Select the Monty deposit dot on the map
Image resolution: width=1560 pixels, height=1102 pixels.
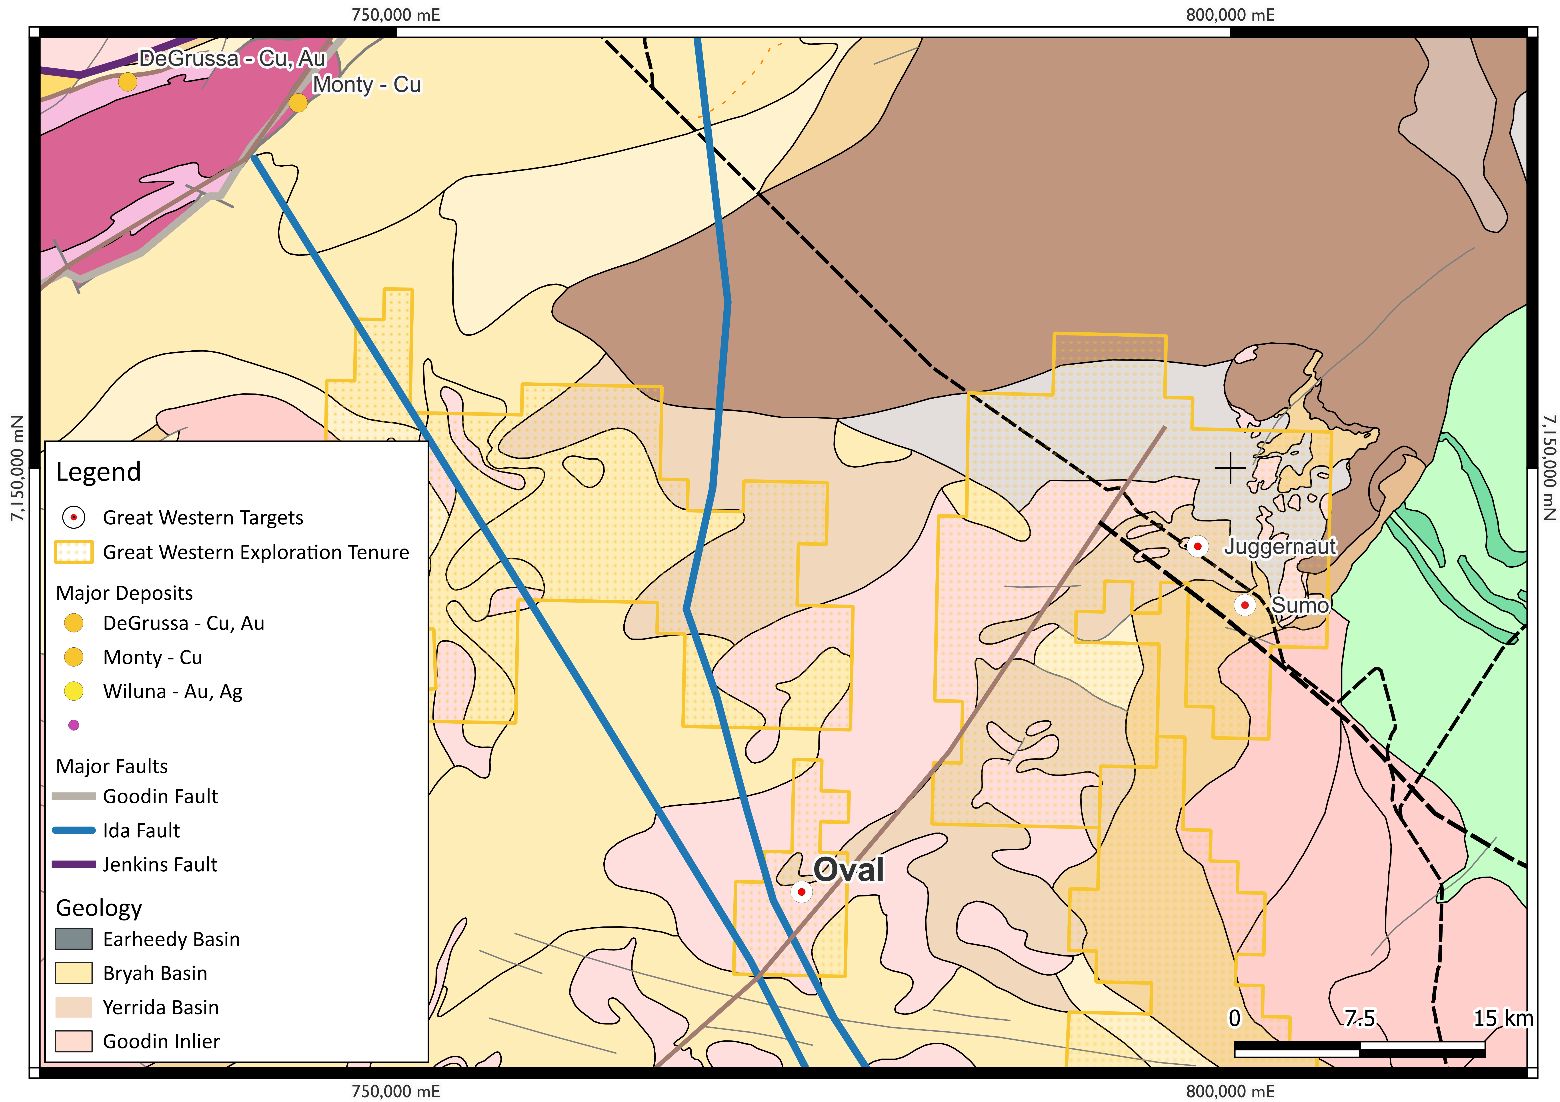pyautogui.click(x=298, y=102)
